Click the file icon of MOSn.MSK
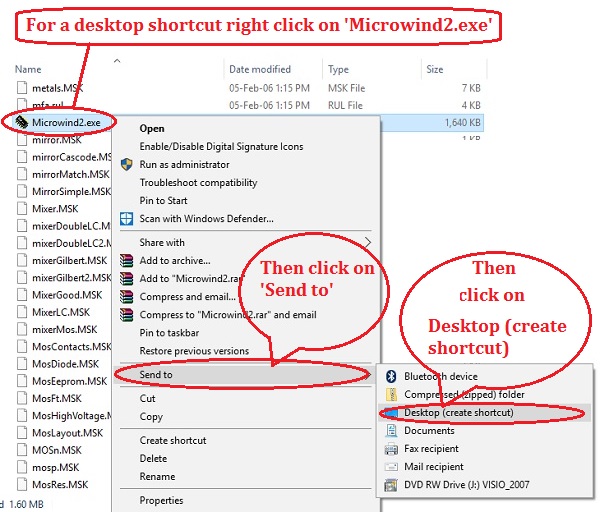This screenshot has height=512, width=600. click(x=22, y=450)
